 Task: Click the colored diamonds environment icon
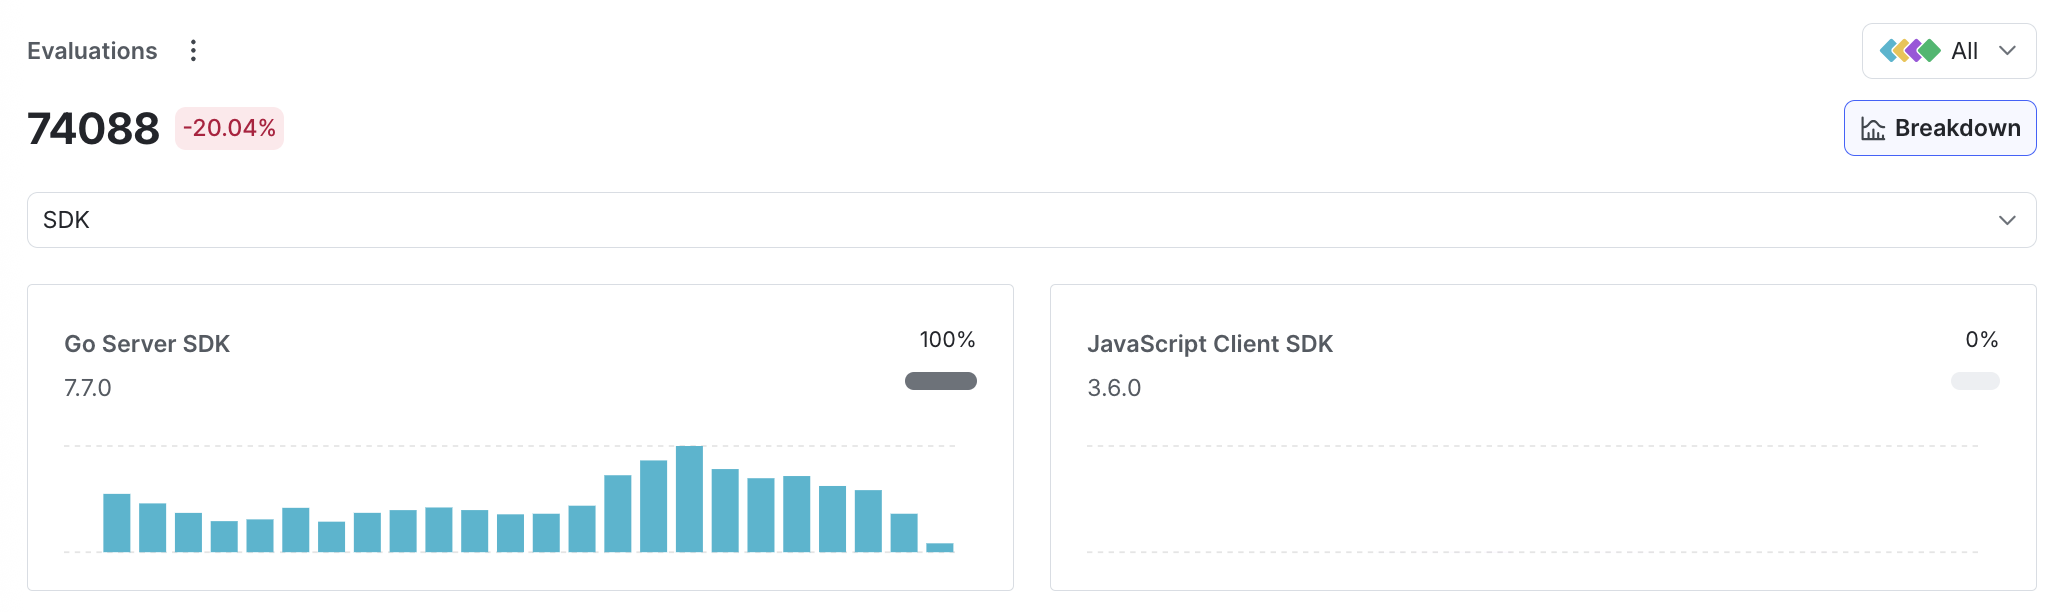coord(1909,51)
